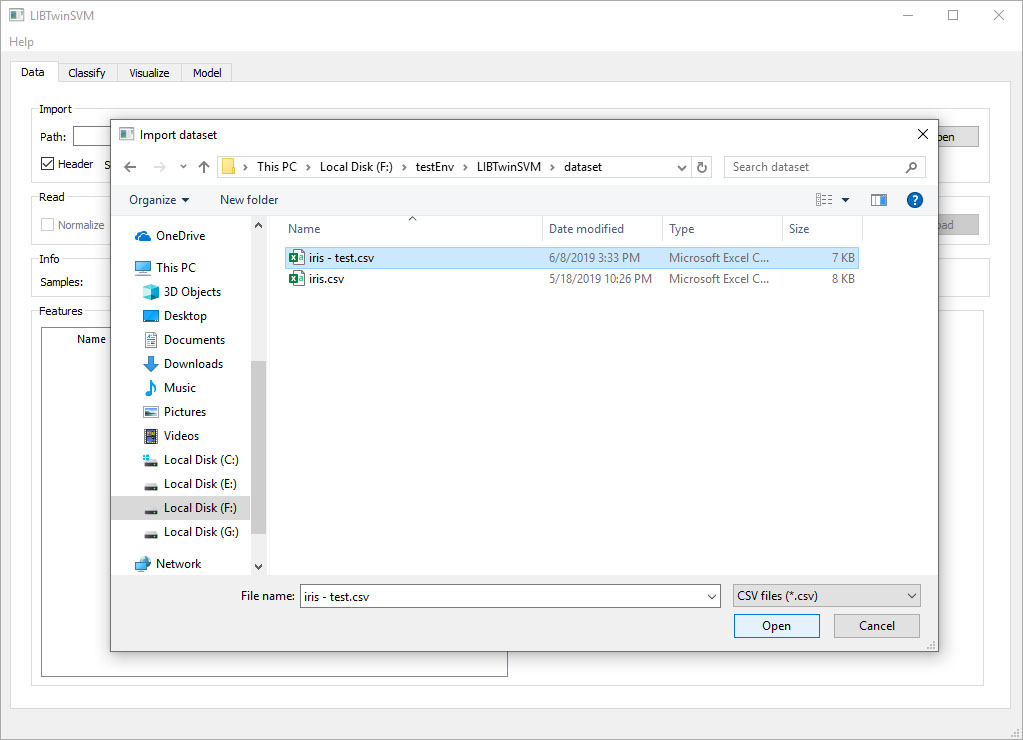The width and height of the screenshot is (1023, 740).
Task: Click the folder icon in address bar
Action: point(228,167)
